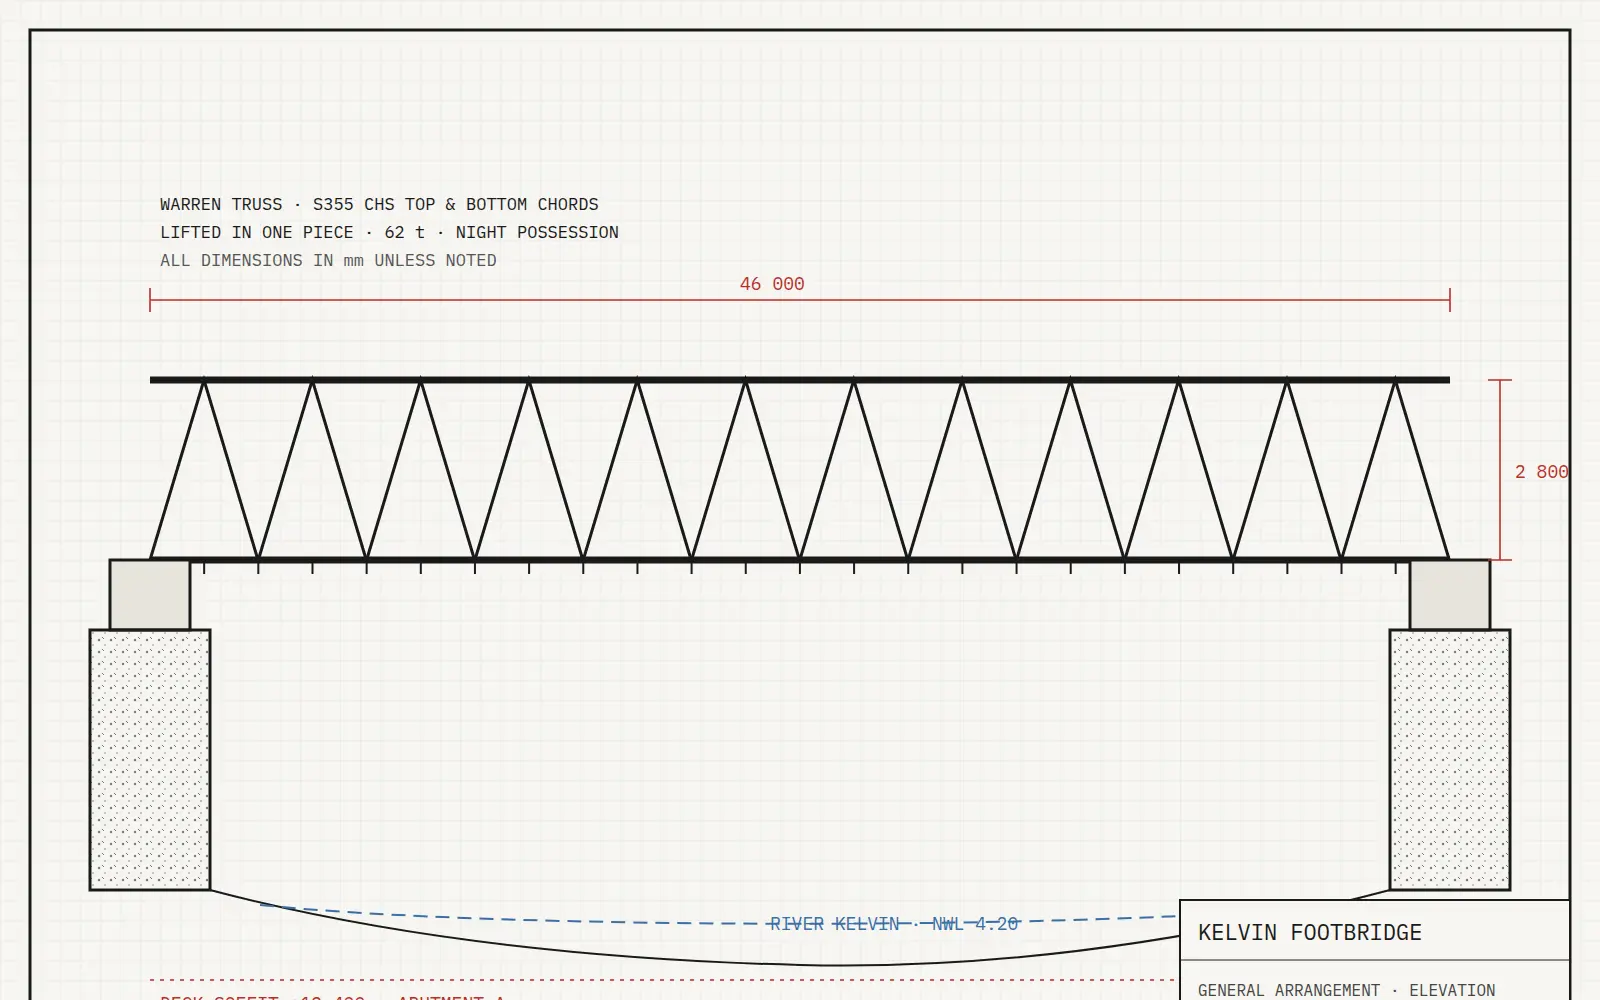This screenshot has height=1000, width=1600.
Task: Click the 'LIFTED IN ONE PIECE · 62 t' note
Action: (x=389, y=232)
